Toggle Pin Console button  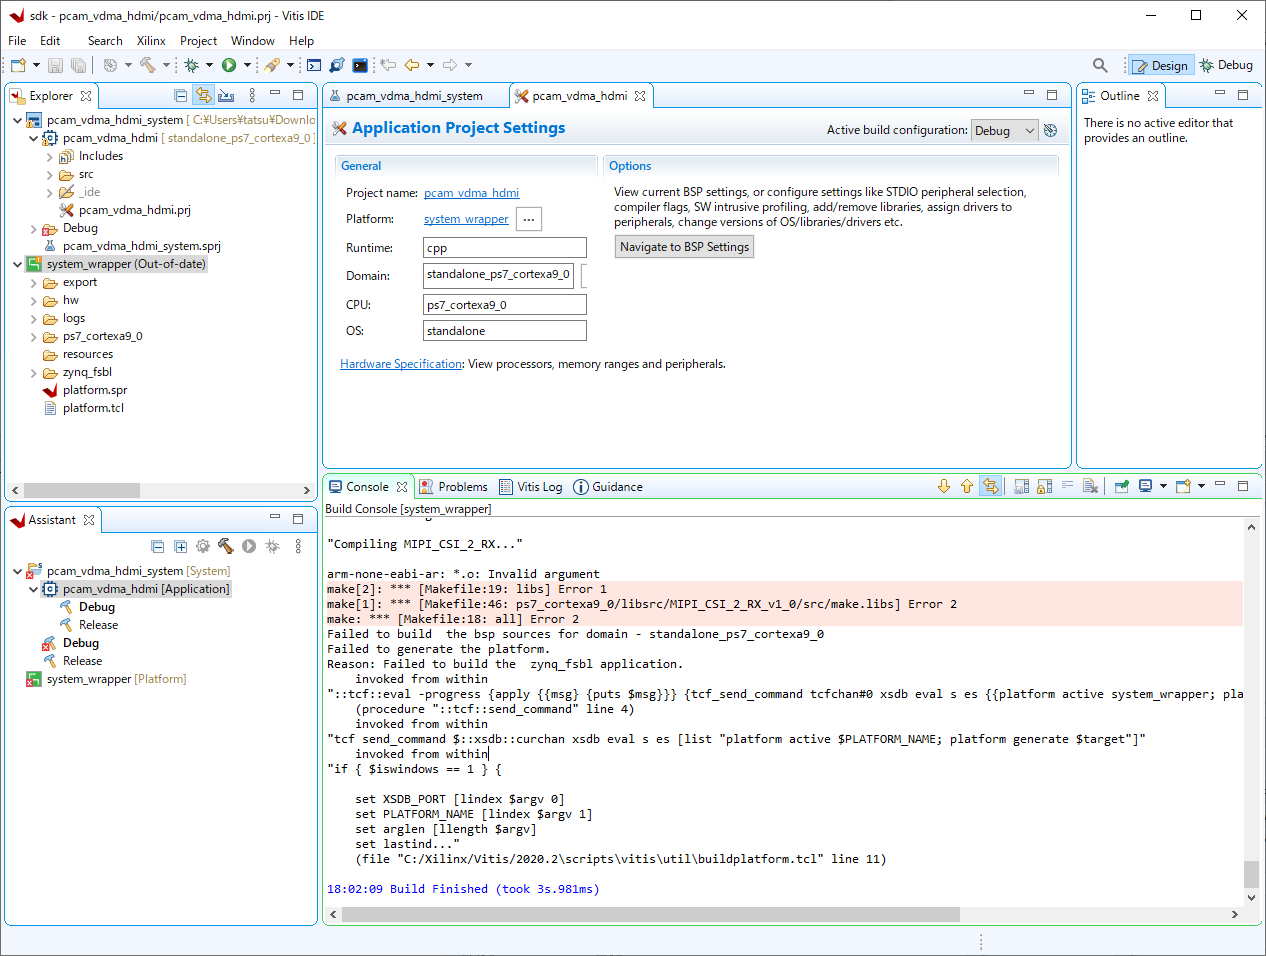pyautogui.click(x=1121, y=487)
